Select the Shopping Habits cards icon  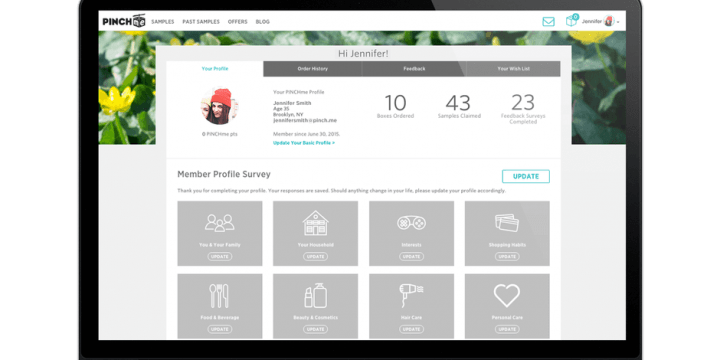pos(507,223)
